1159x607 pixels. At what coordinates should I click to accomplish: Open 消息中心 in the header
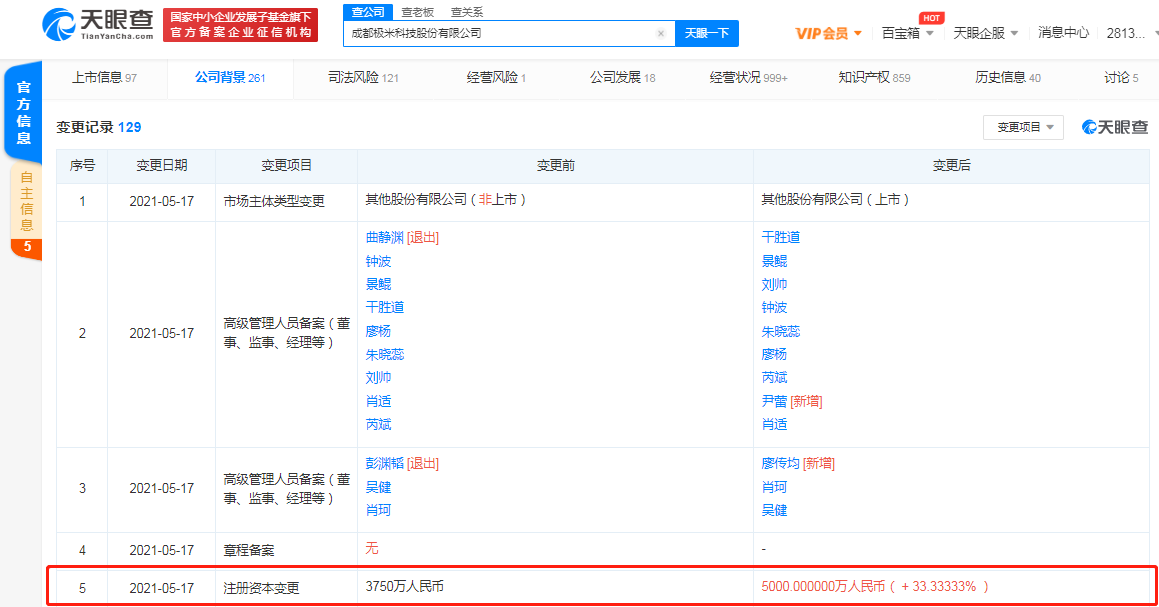click(1063, 33)
